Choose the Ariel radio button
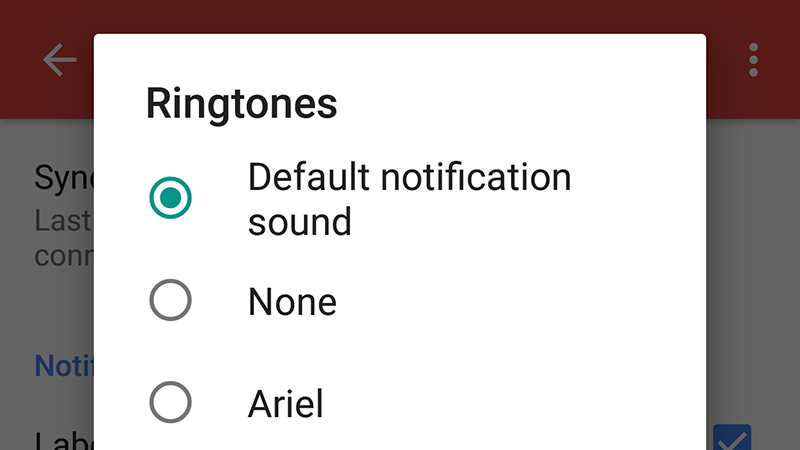The height and width of the screenshot is (450, 800). (170, 402)
